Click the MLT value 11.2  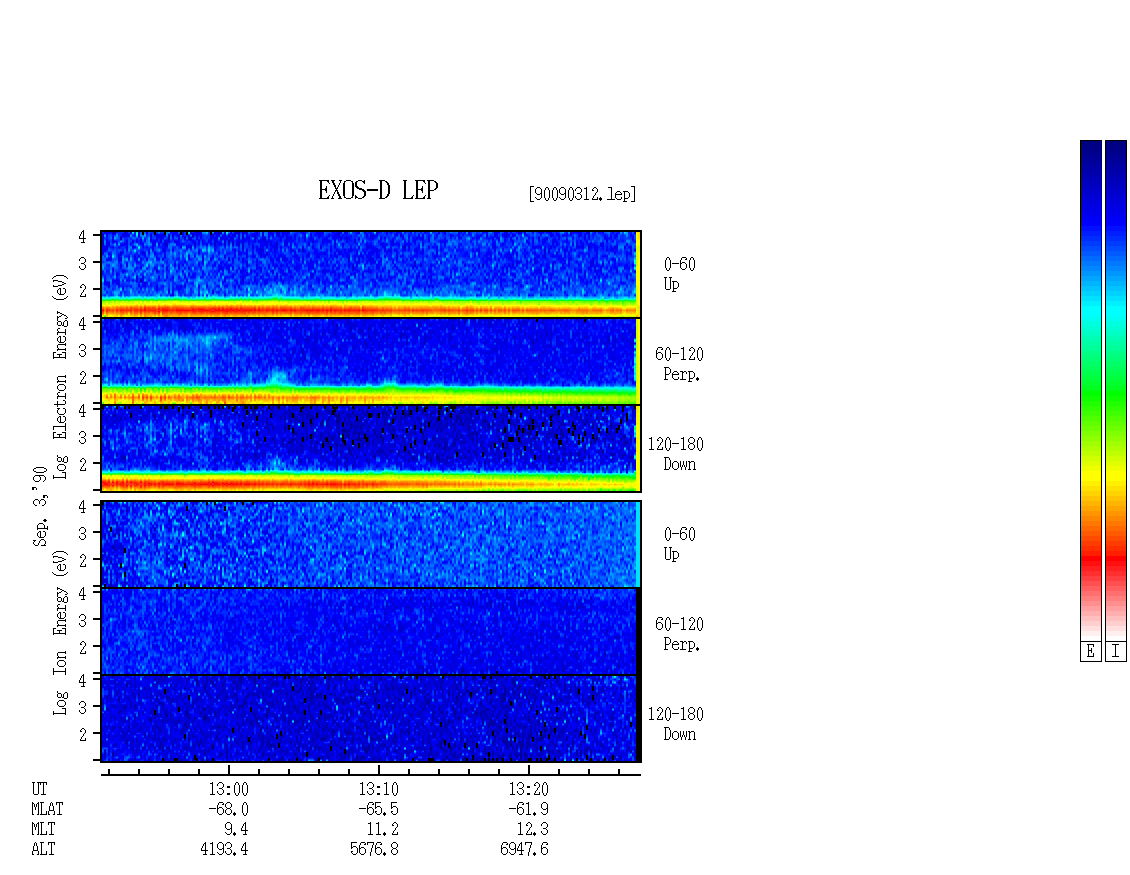(383, 830)
